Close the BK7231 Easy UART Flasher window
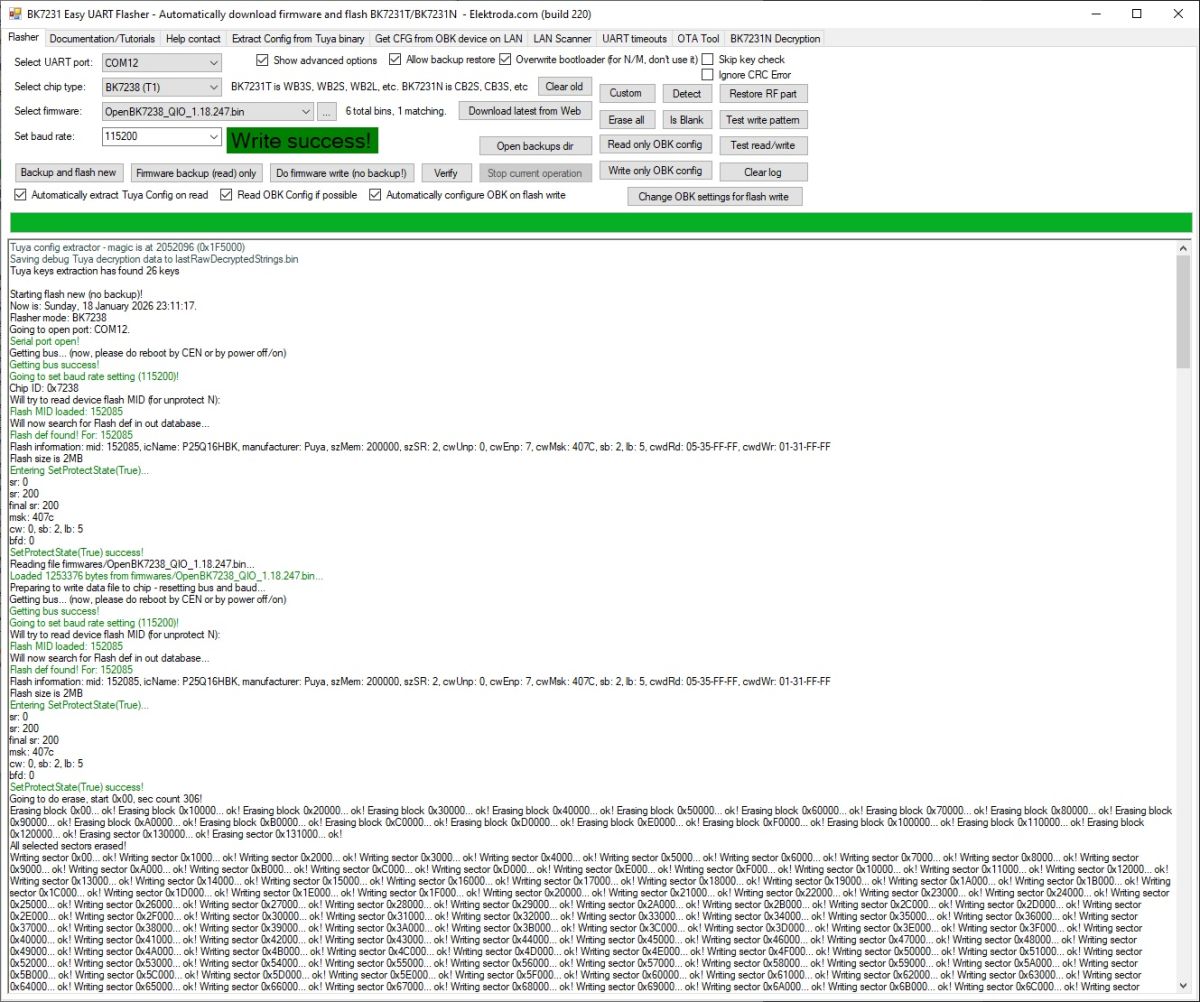The width and height of the screenshot is (1200, 1002). (1179, 14)
